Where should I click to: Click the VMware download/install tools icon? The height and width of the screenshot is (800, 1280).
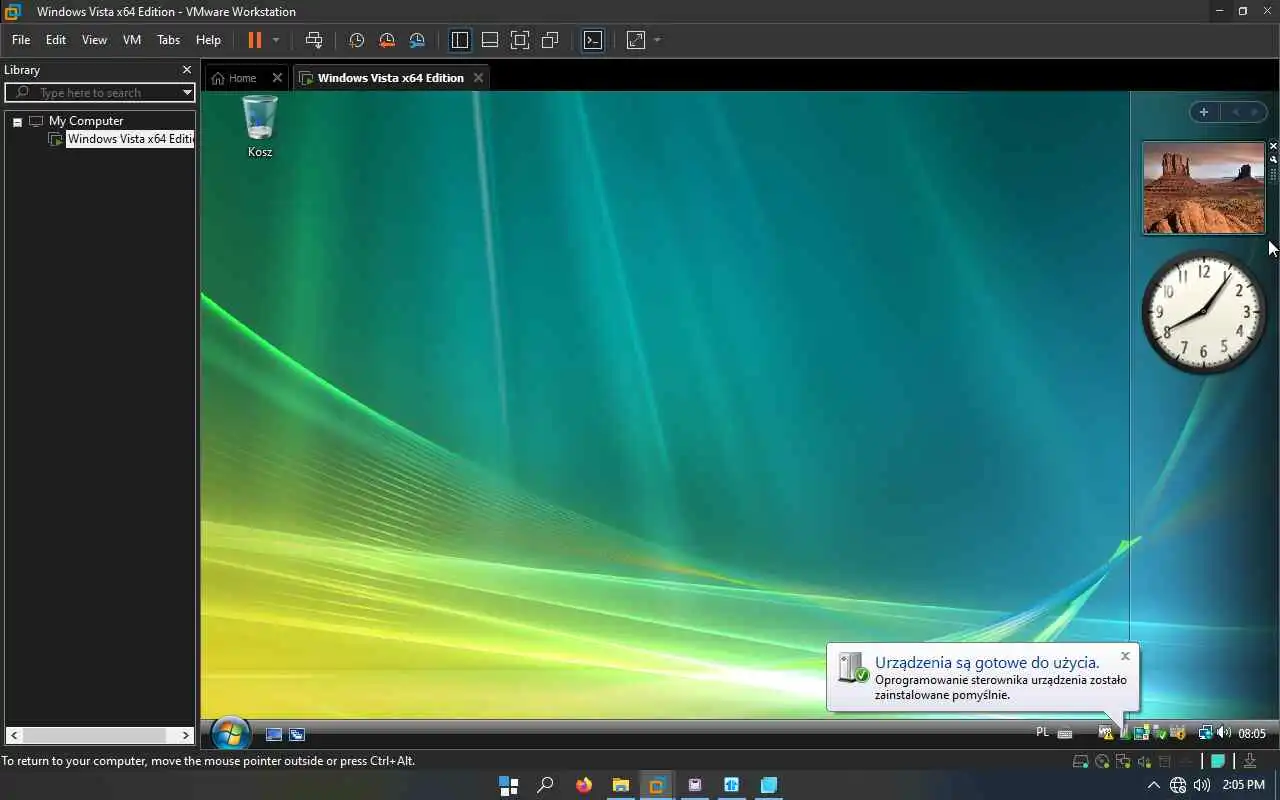1250,762
